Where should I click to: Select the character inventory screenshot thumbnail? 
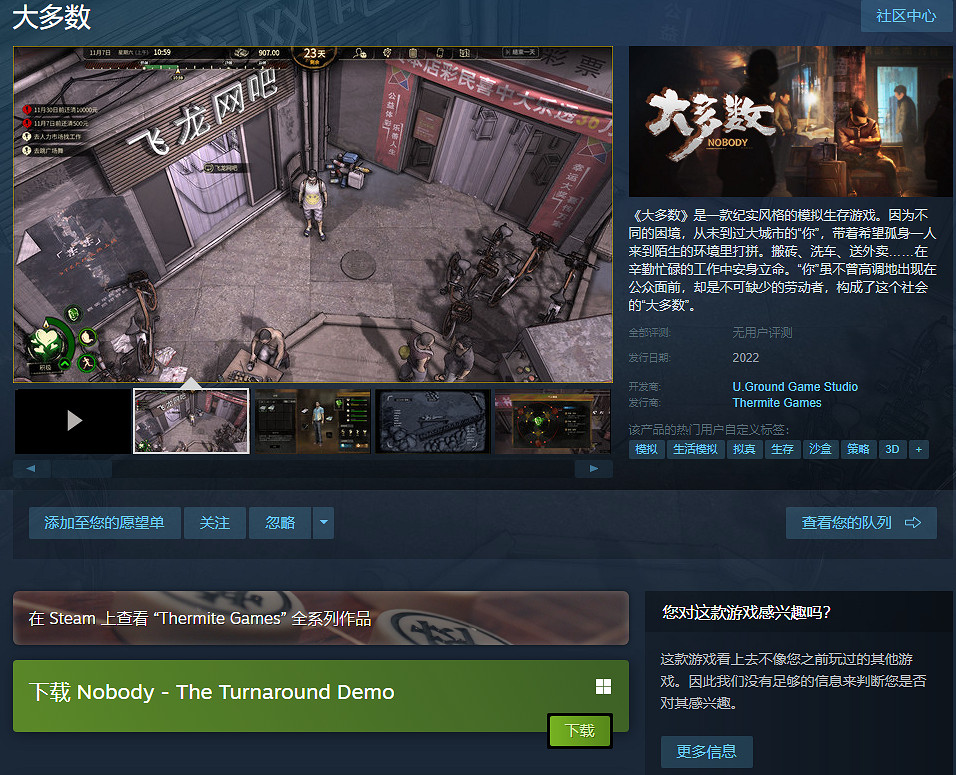(x=311, y=421)
